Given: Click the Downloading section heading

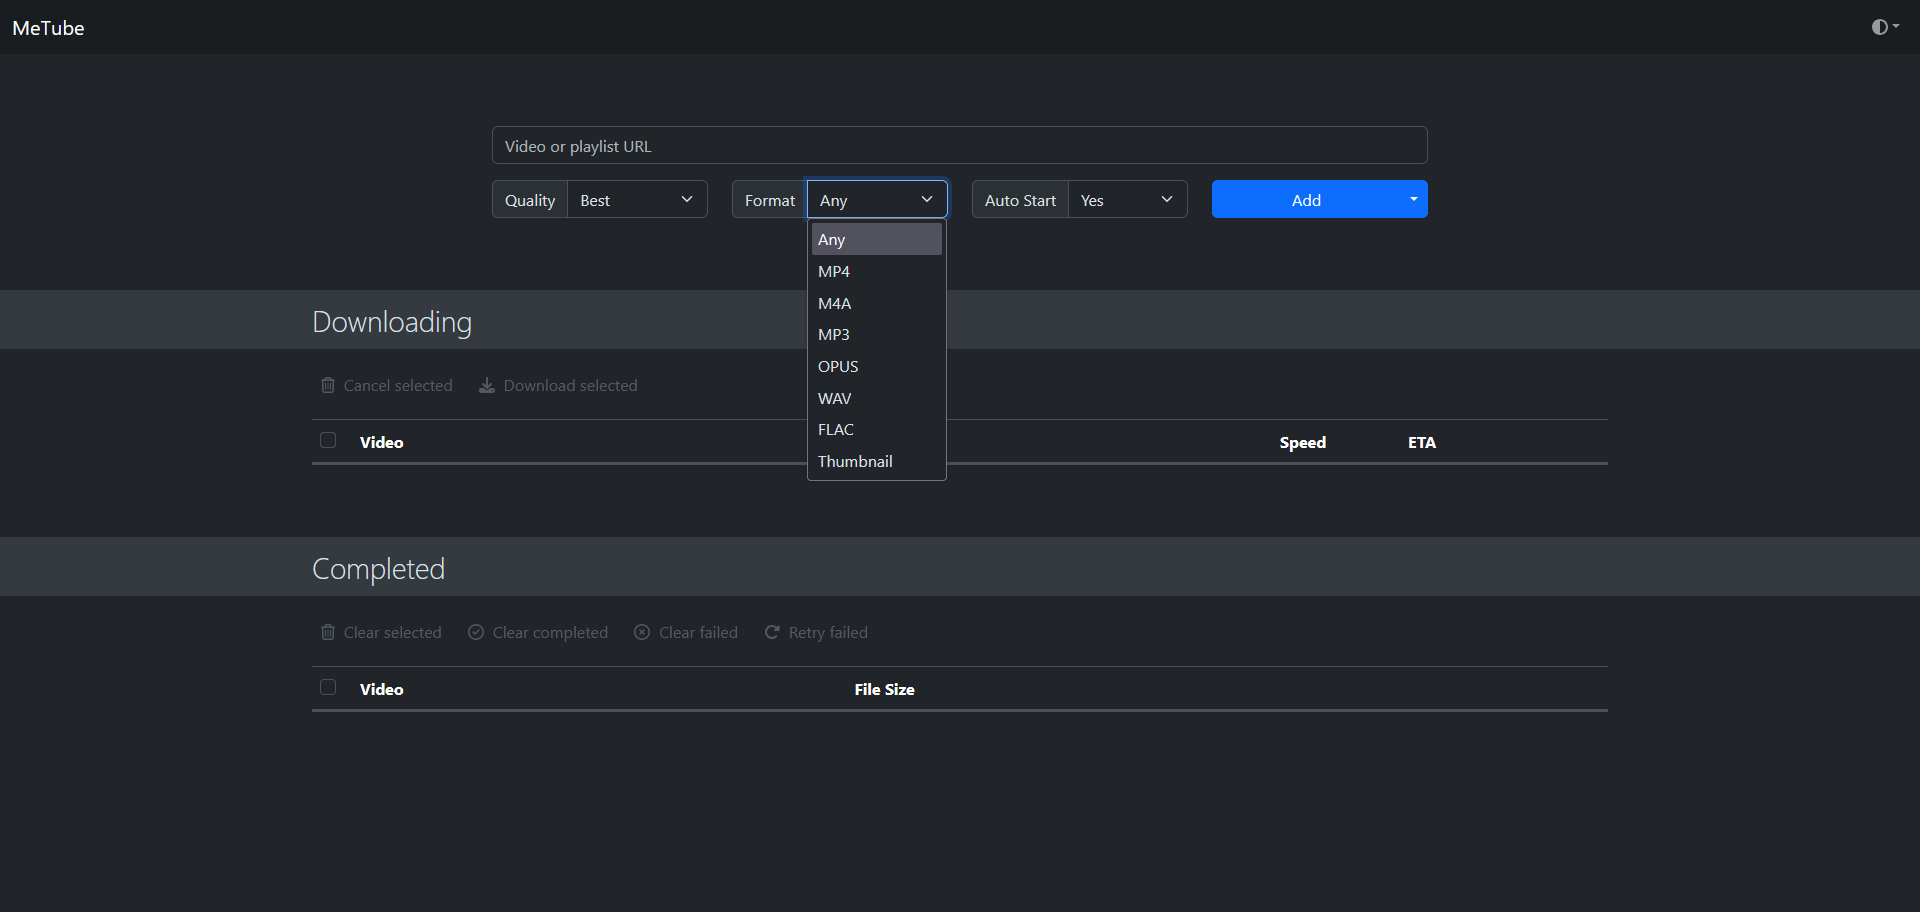Looking at the screenshot, I should [392, 322].
